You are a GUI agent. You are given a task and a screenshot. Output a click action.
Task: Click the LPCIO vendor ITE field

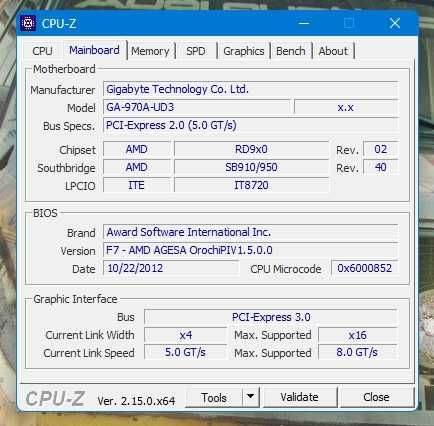[137, 185]
